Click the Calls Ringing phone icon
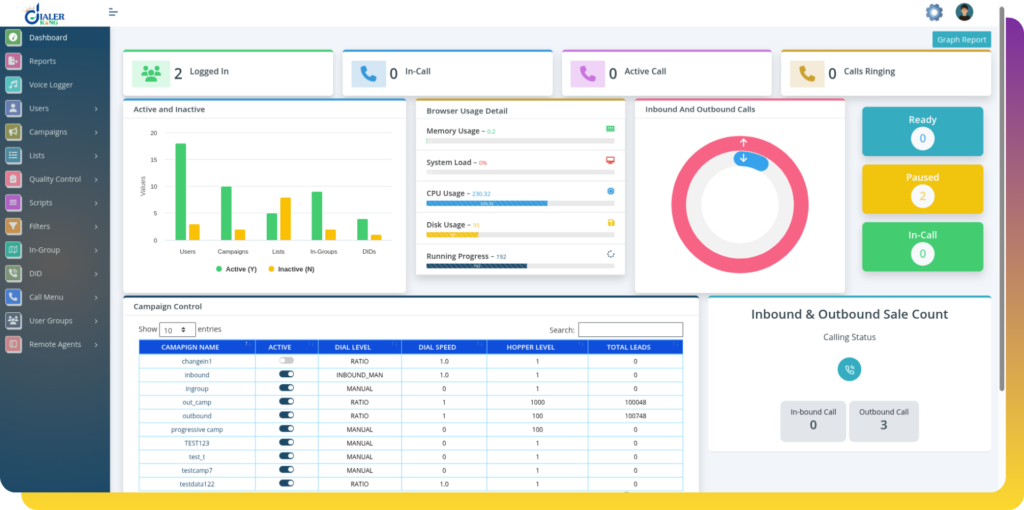1024x510 pixels. 807,74
